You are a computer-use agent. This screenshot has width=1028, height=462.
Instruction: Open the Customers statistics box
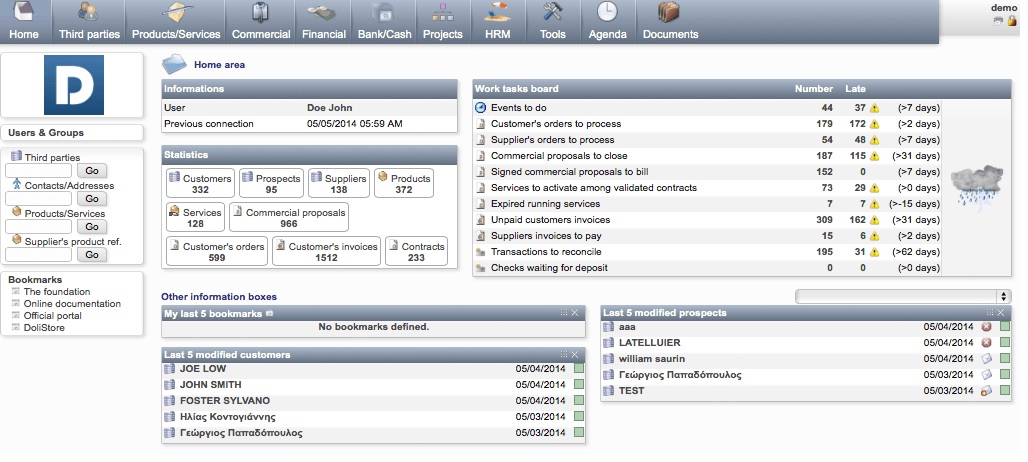200,183
